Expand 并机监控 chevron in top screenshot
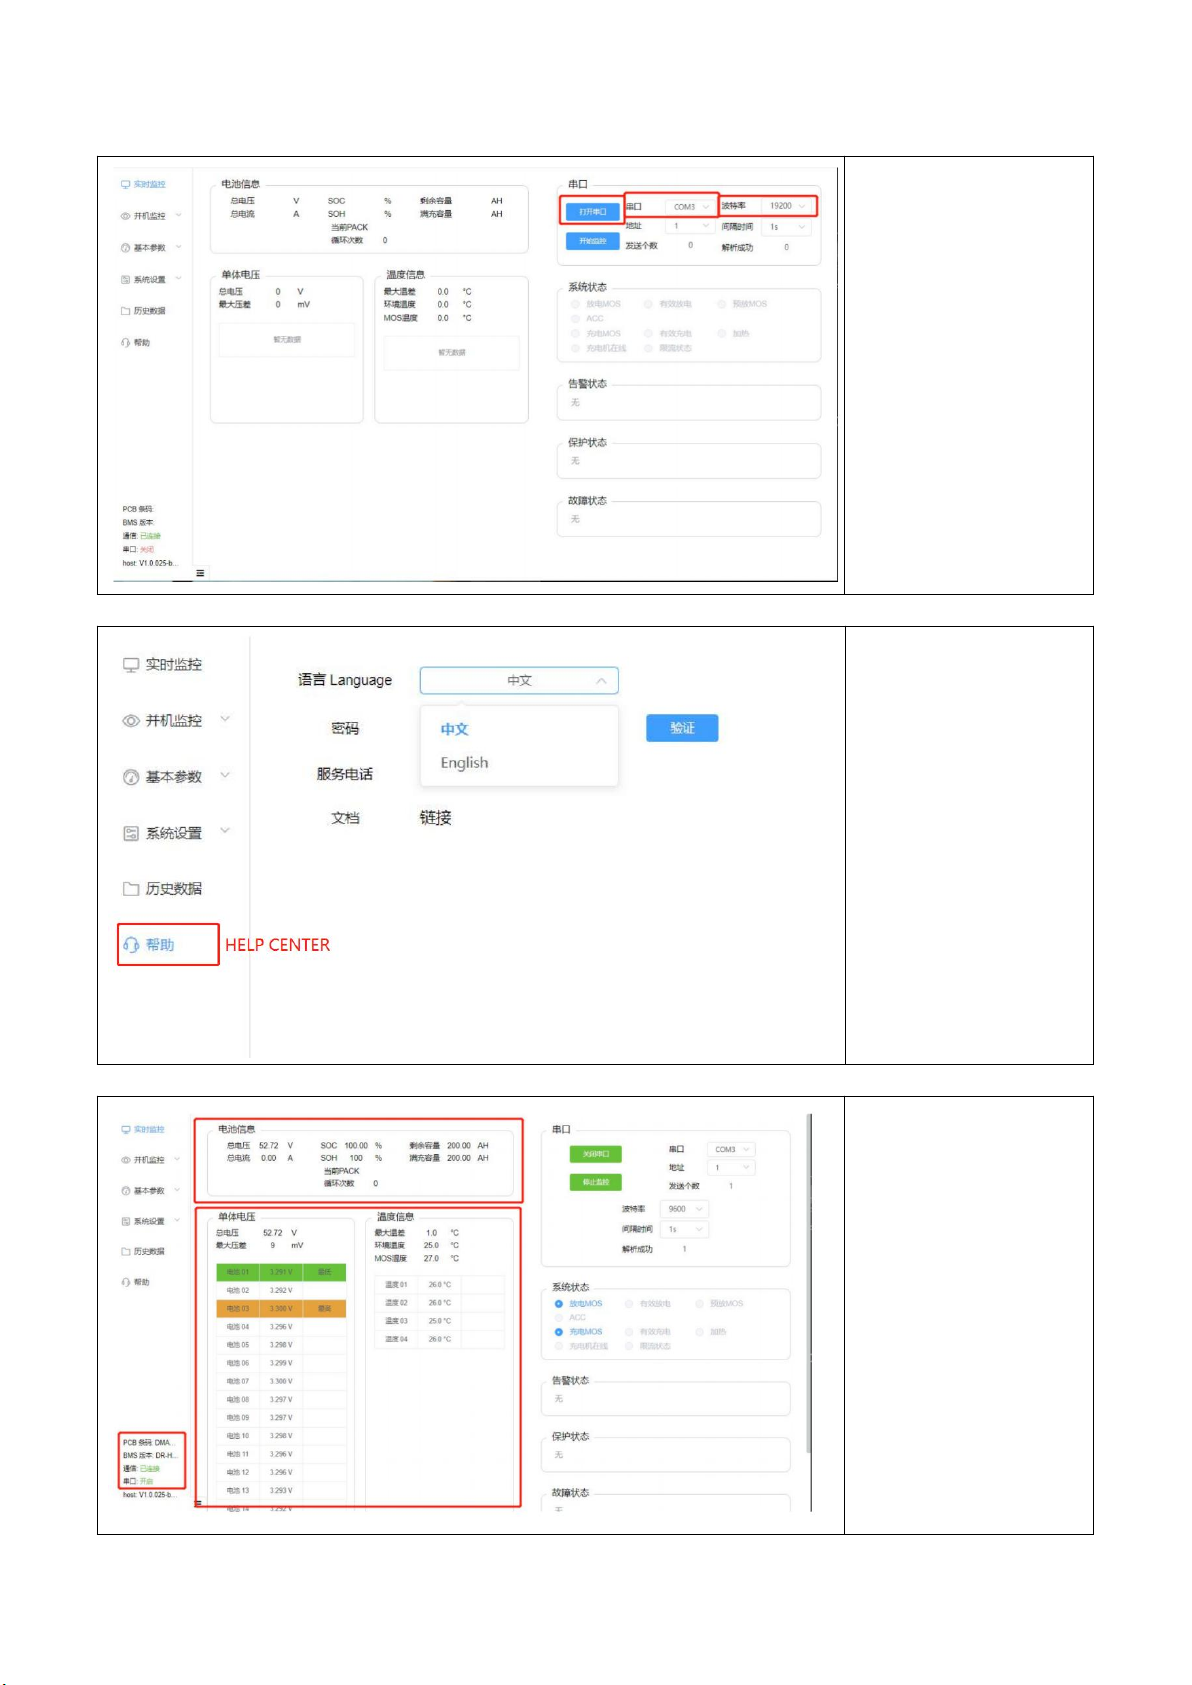1192x1685 pixels. [x=179, y=215]
